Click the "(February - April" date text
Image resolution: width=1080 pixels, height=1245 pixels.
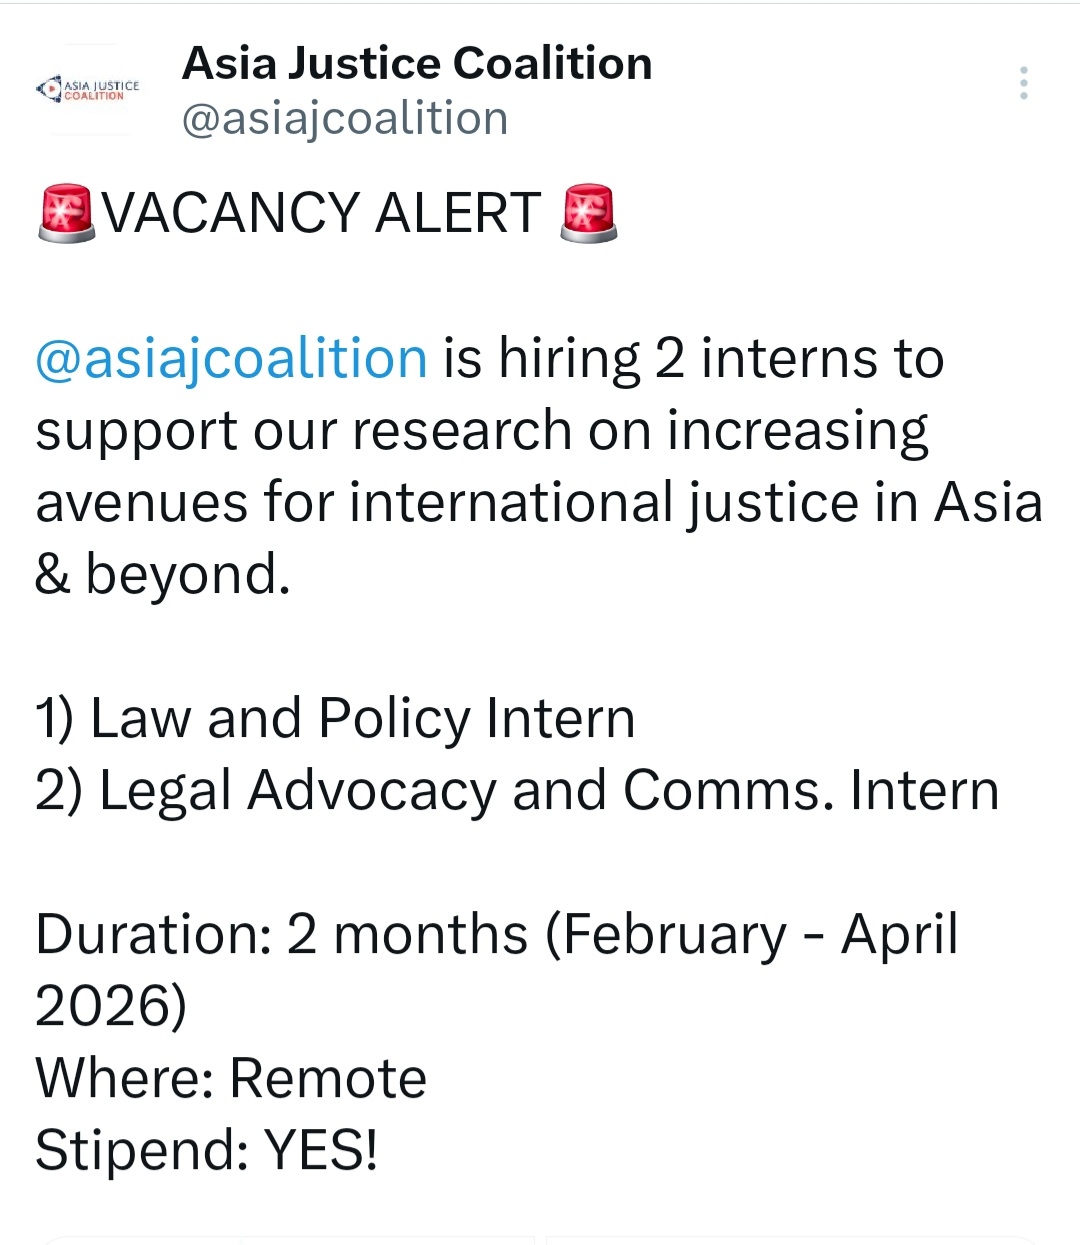[752, 934]
